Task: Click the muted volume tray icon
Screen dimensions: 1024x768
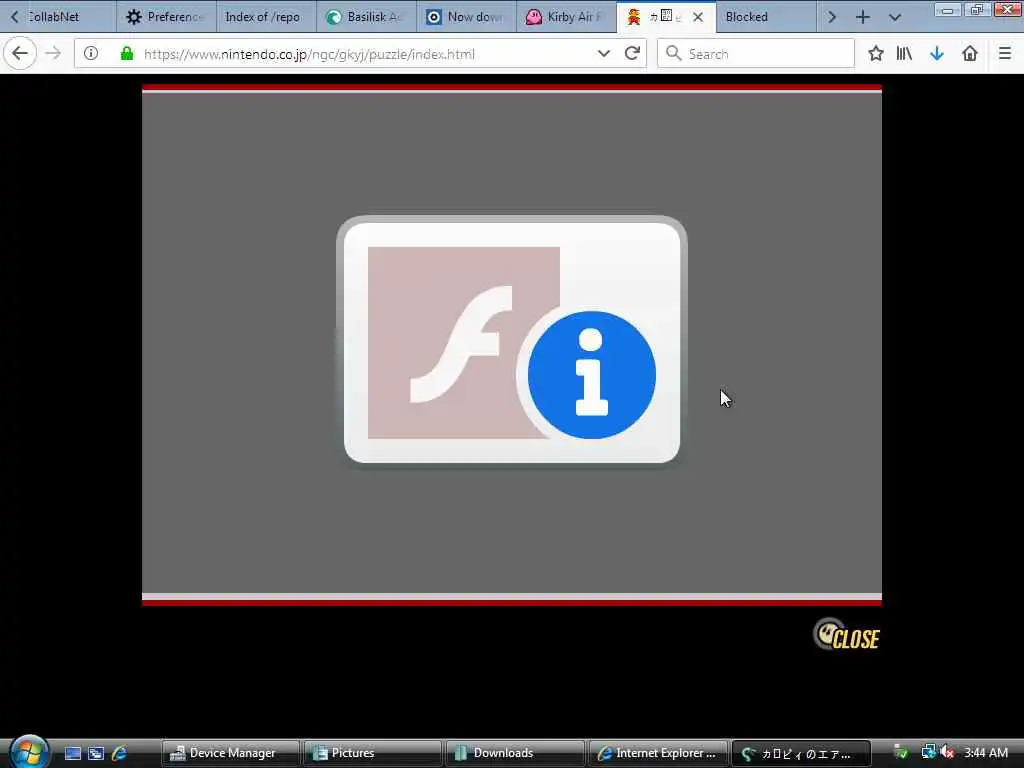Action: click(948, 752)
